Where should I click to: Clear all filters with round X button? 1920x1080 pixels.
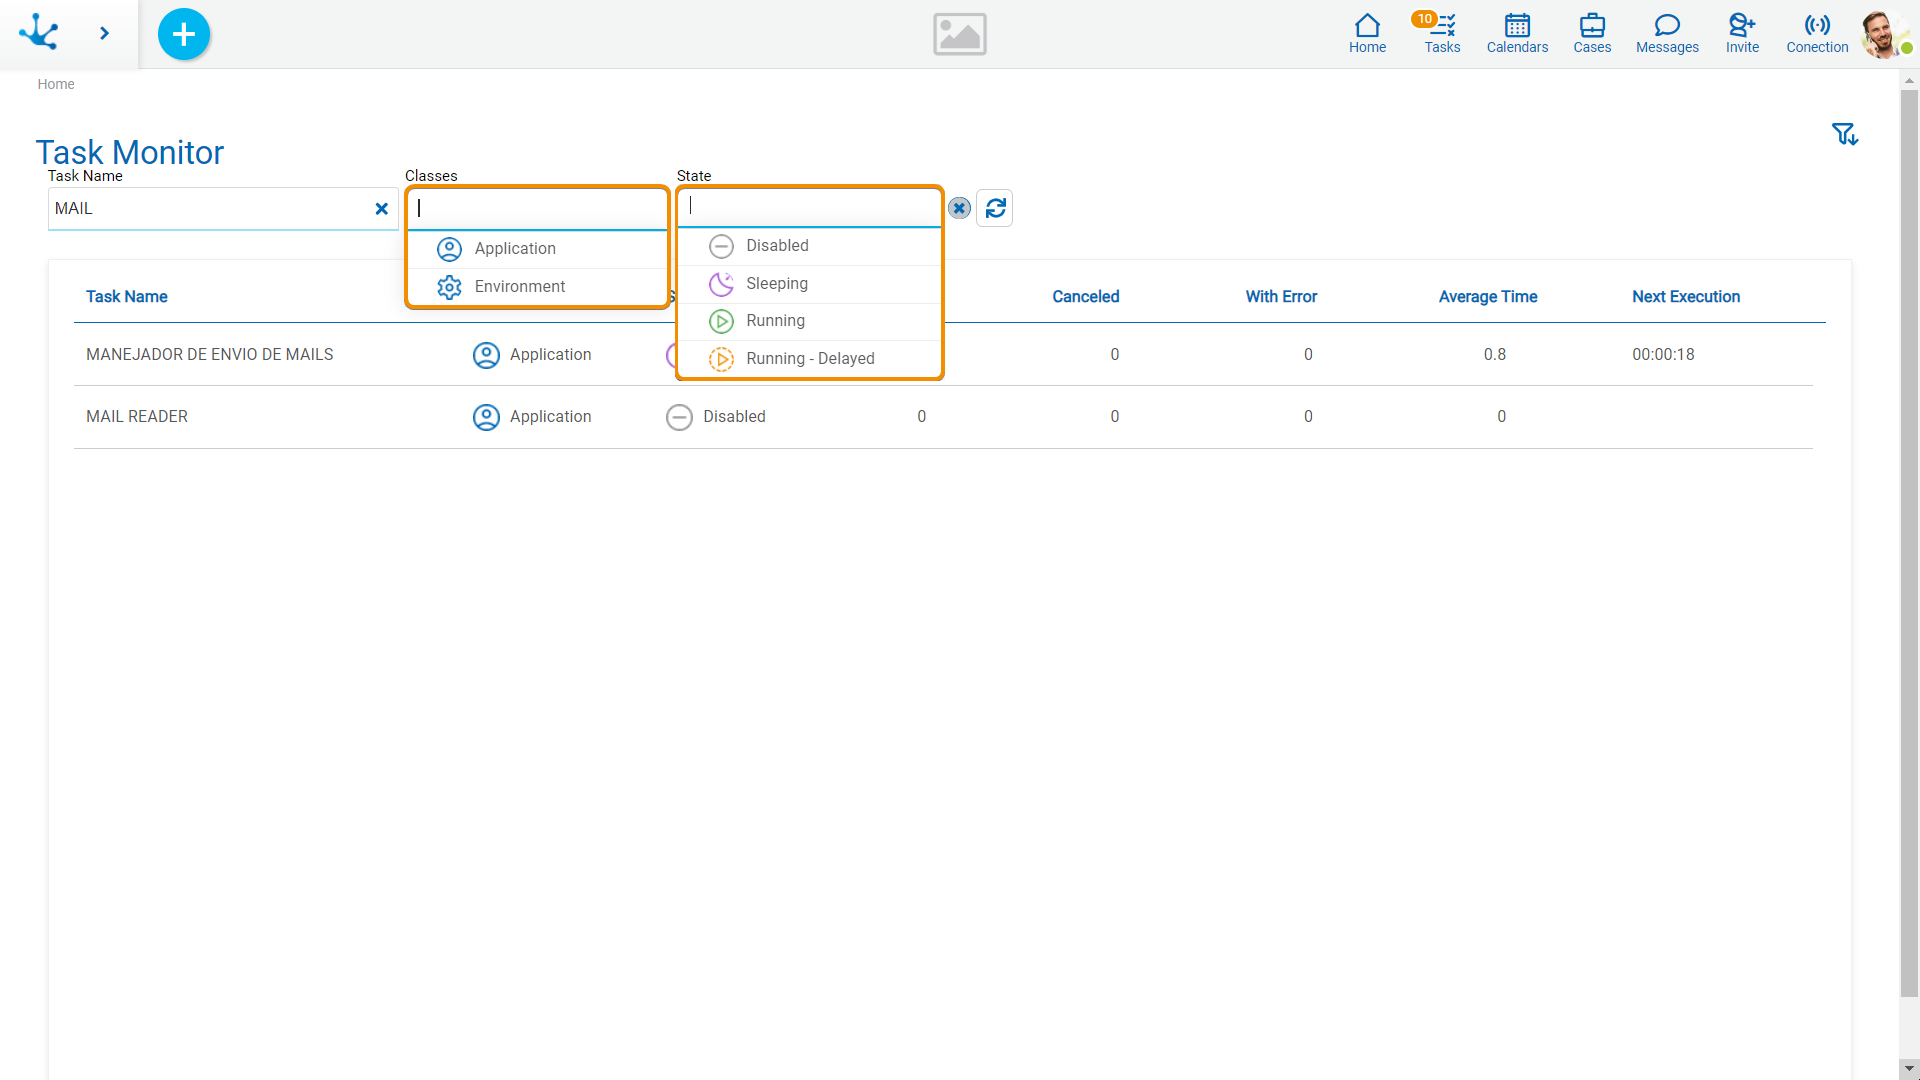[959, 208]
